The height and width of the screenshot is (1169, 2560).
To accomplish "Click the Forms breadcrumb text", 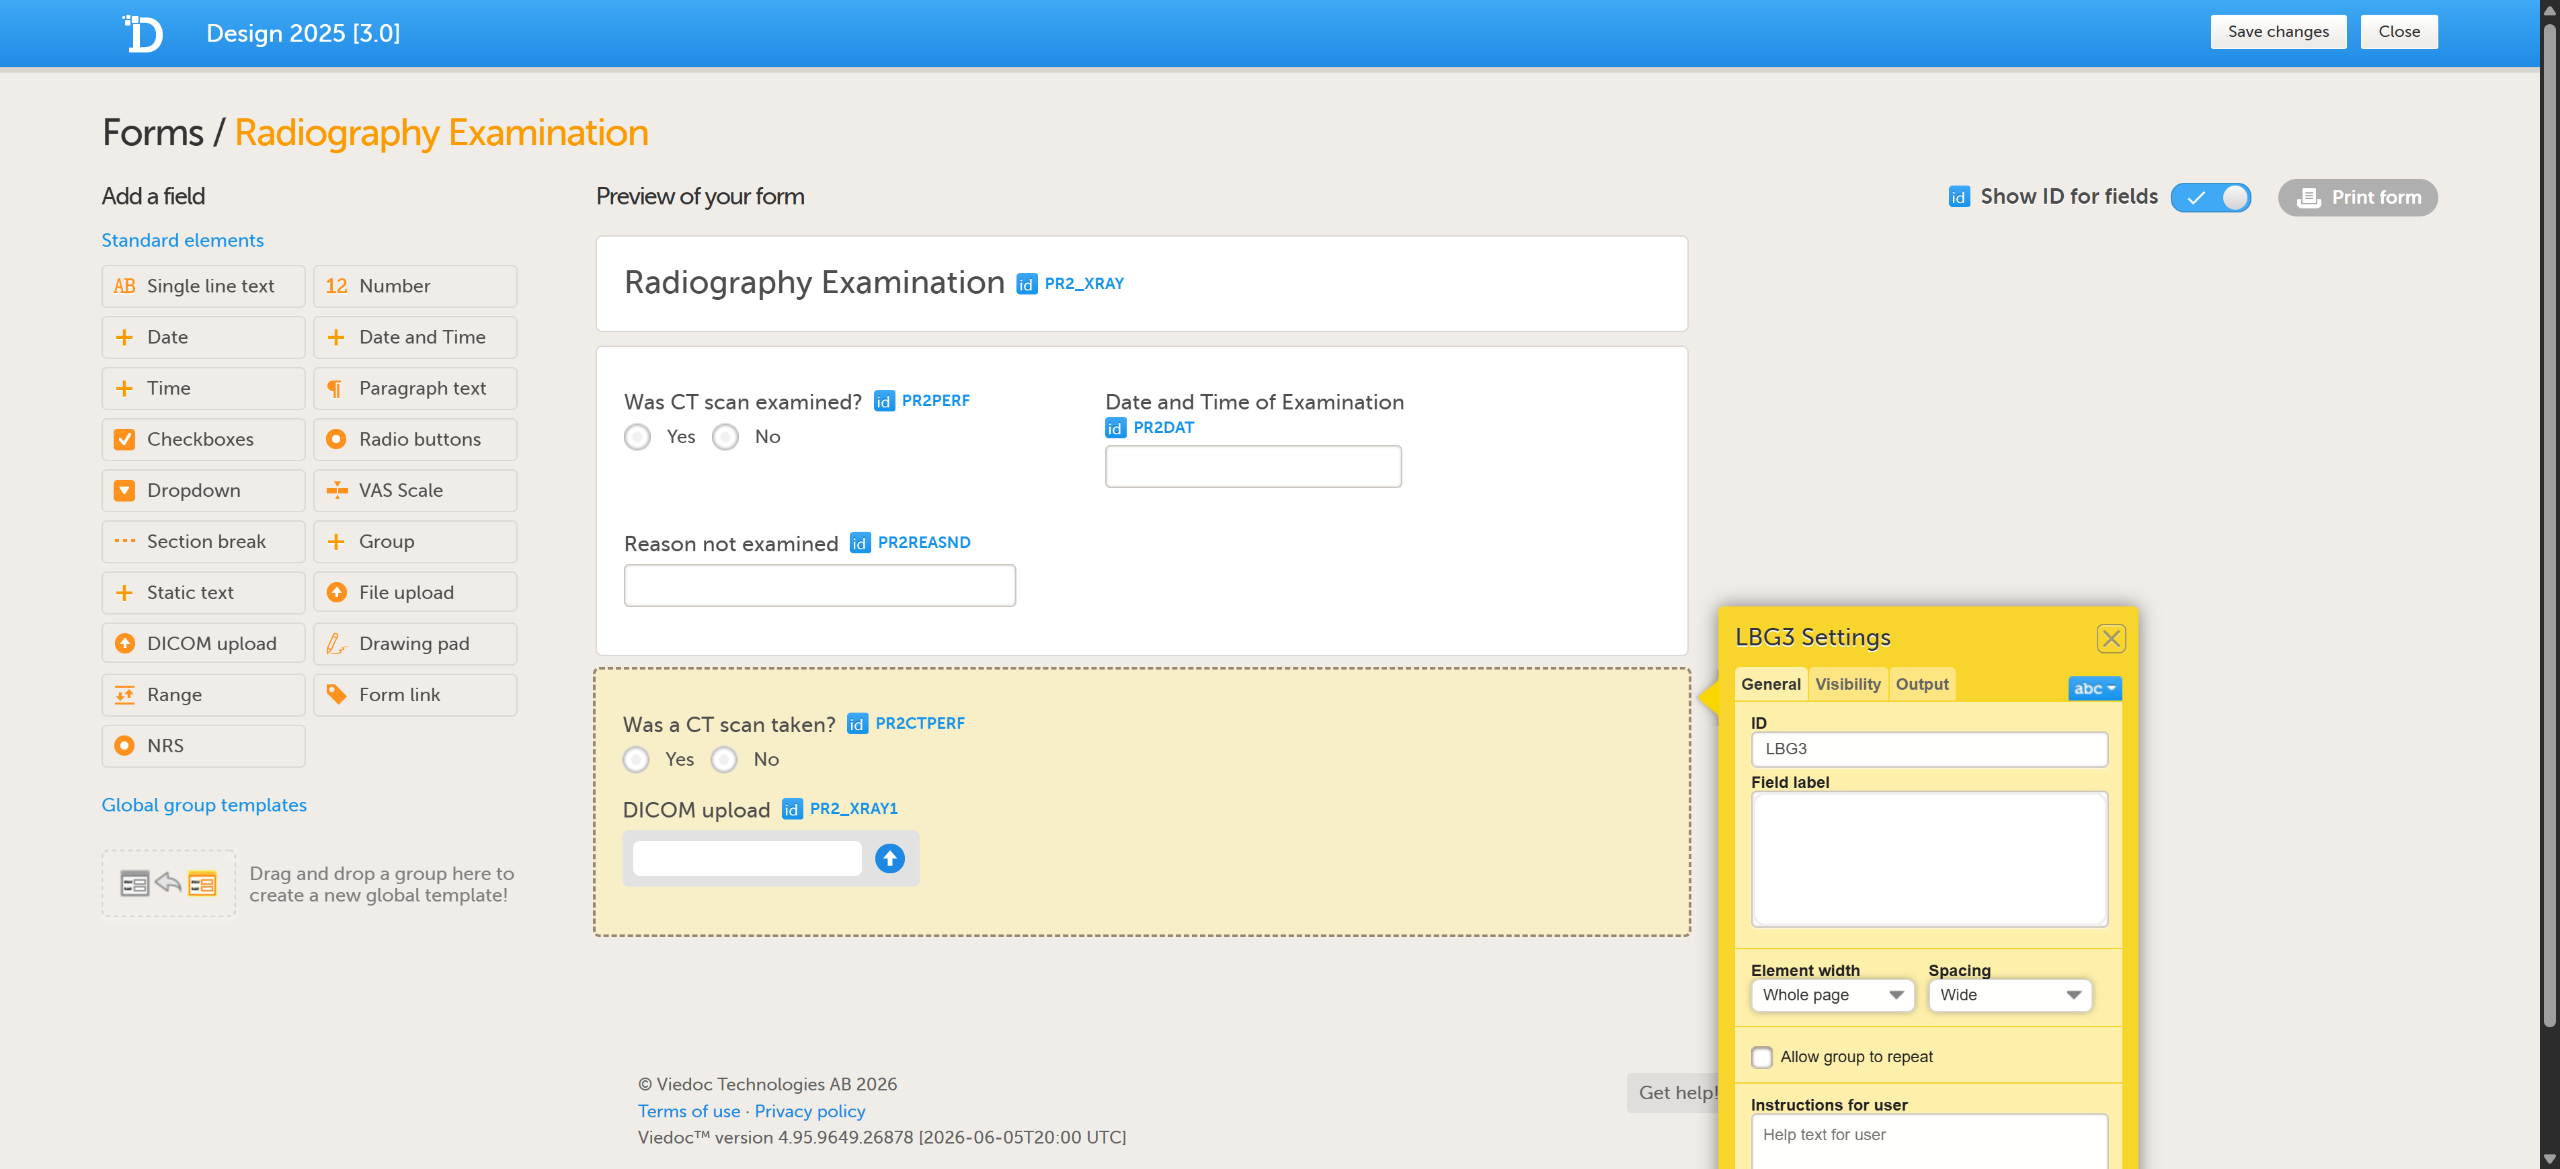I will tap(153, 133).
